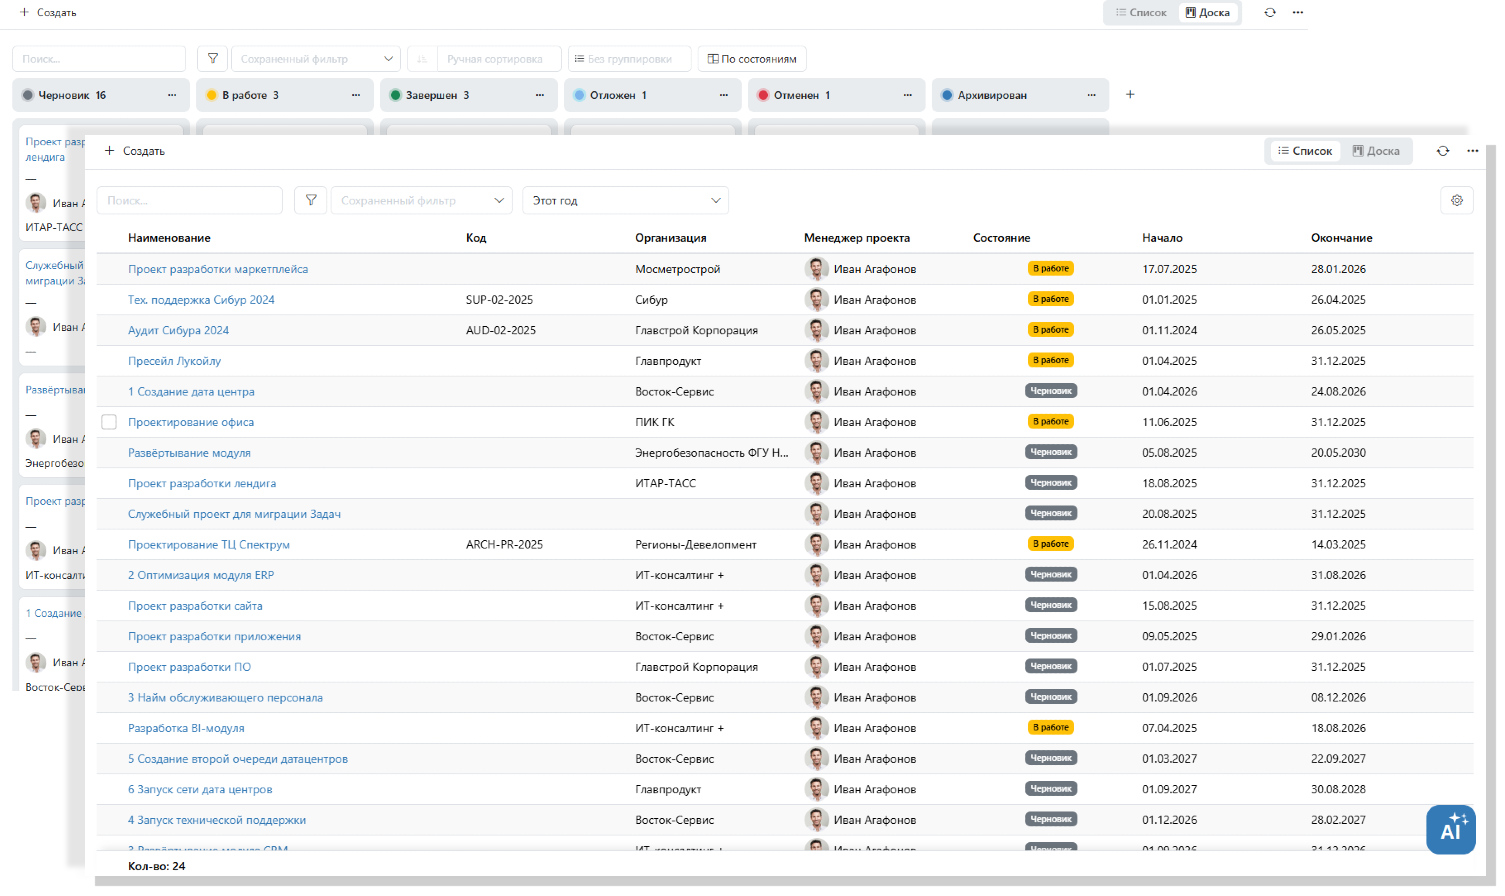
Task: Open "Проект разработки маркетплейса" project link
Action: pos(218,269)
